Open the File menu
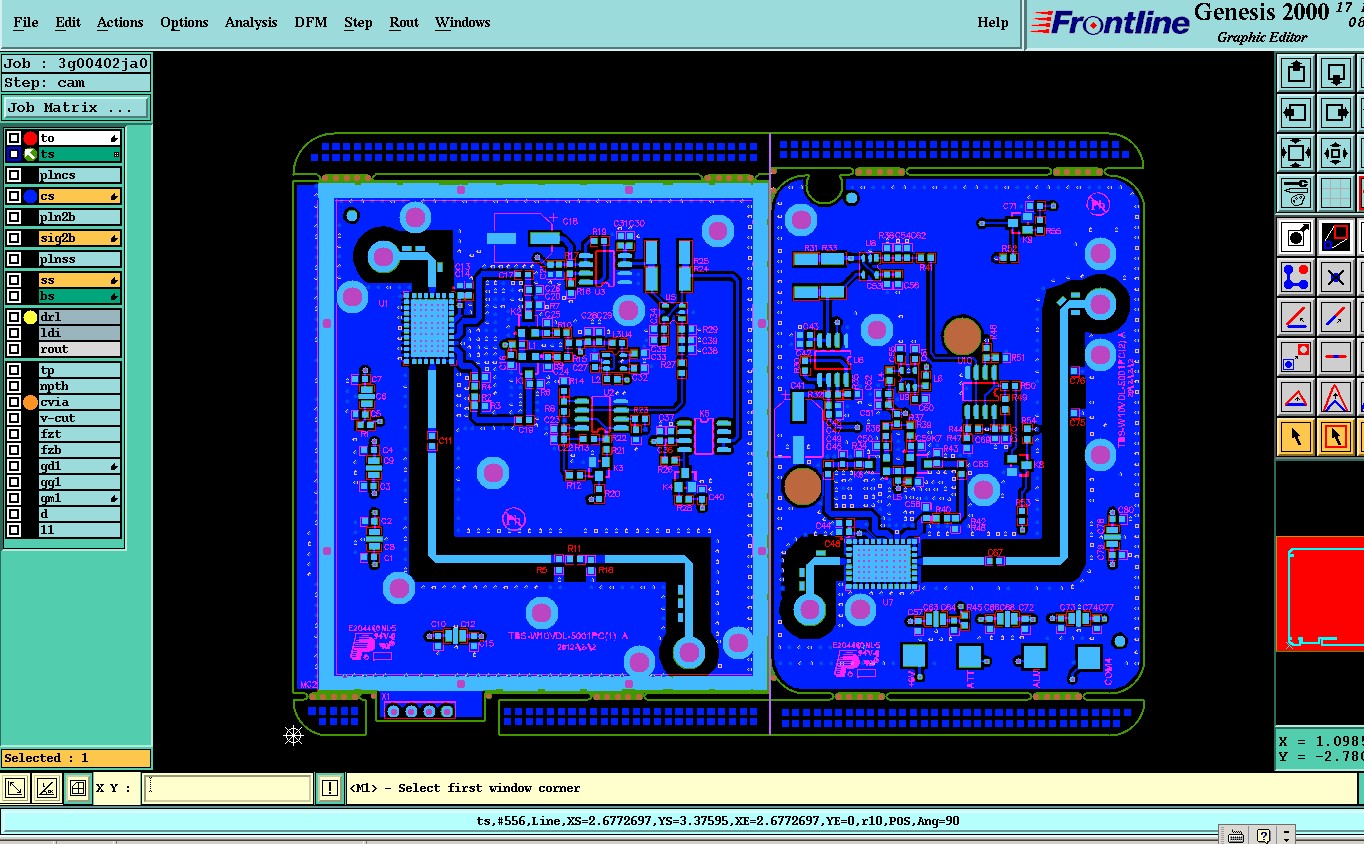Screen dimensions: 1364x844 tap(26, 22)
